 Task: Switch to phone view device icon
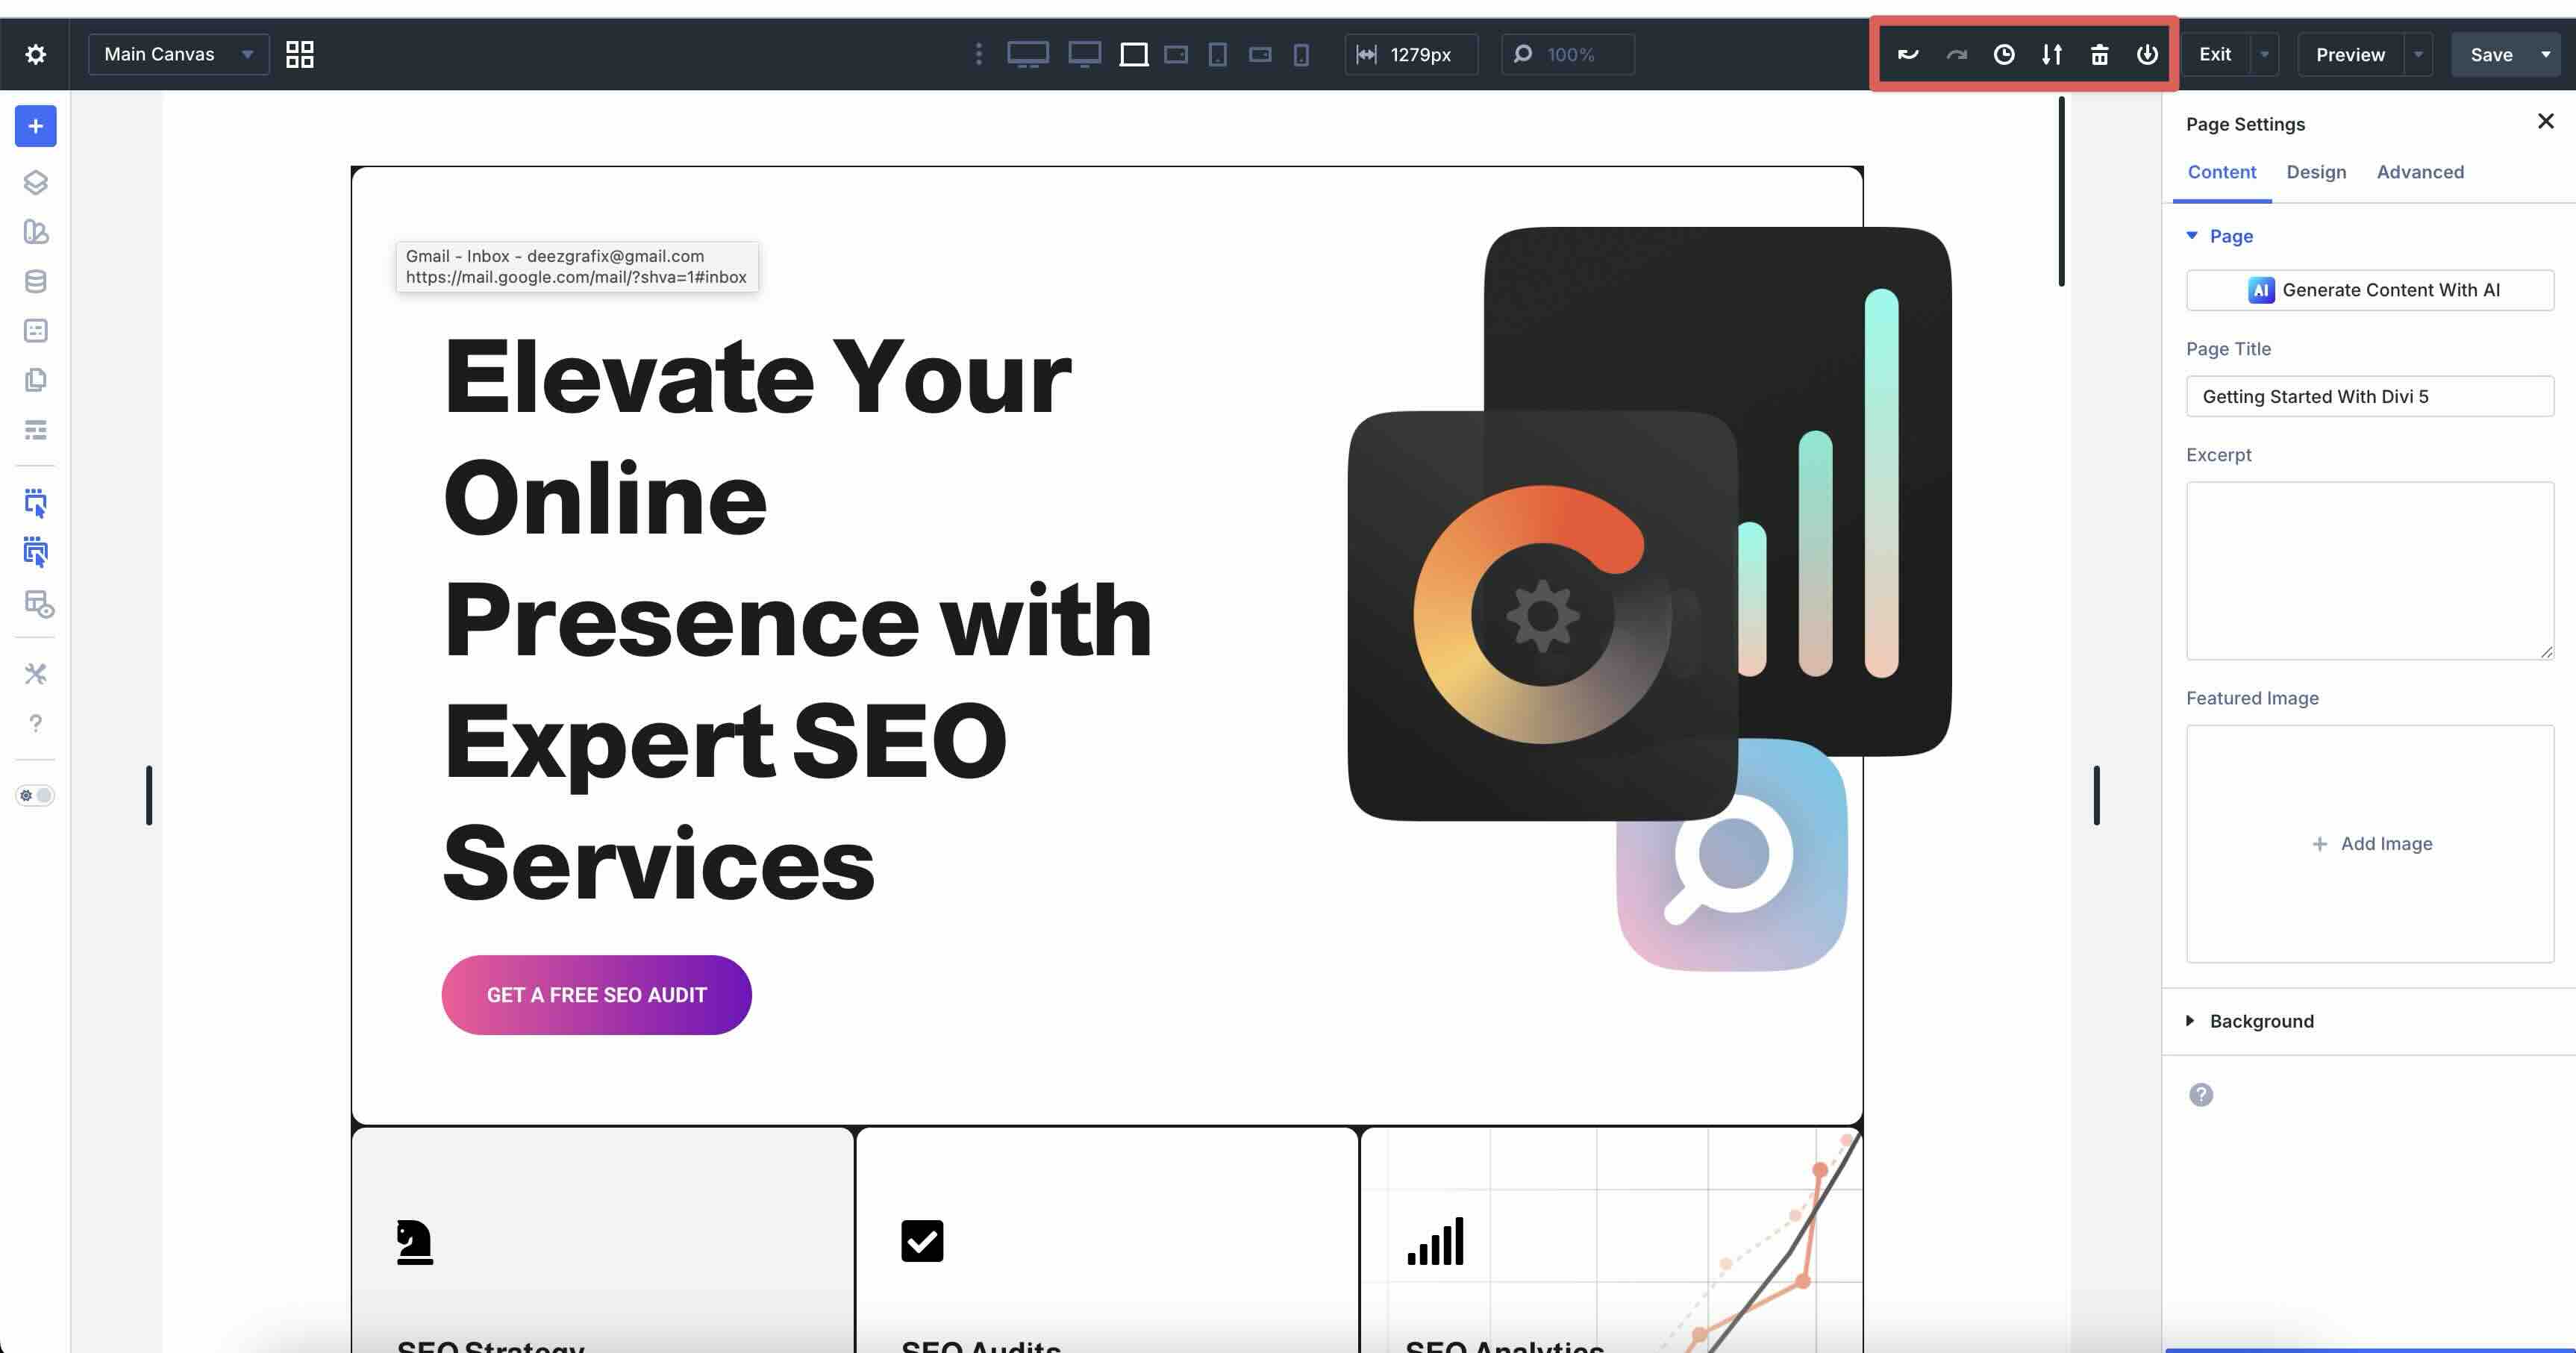[x=1301, y=54]
